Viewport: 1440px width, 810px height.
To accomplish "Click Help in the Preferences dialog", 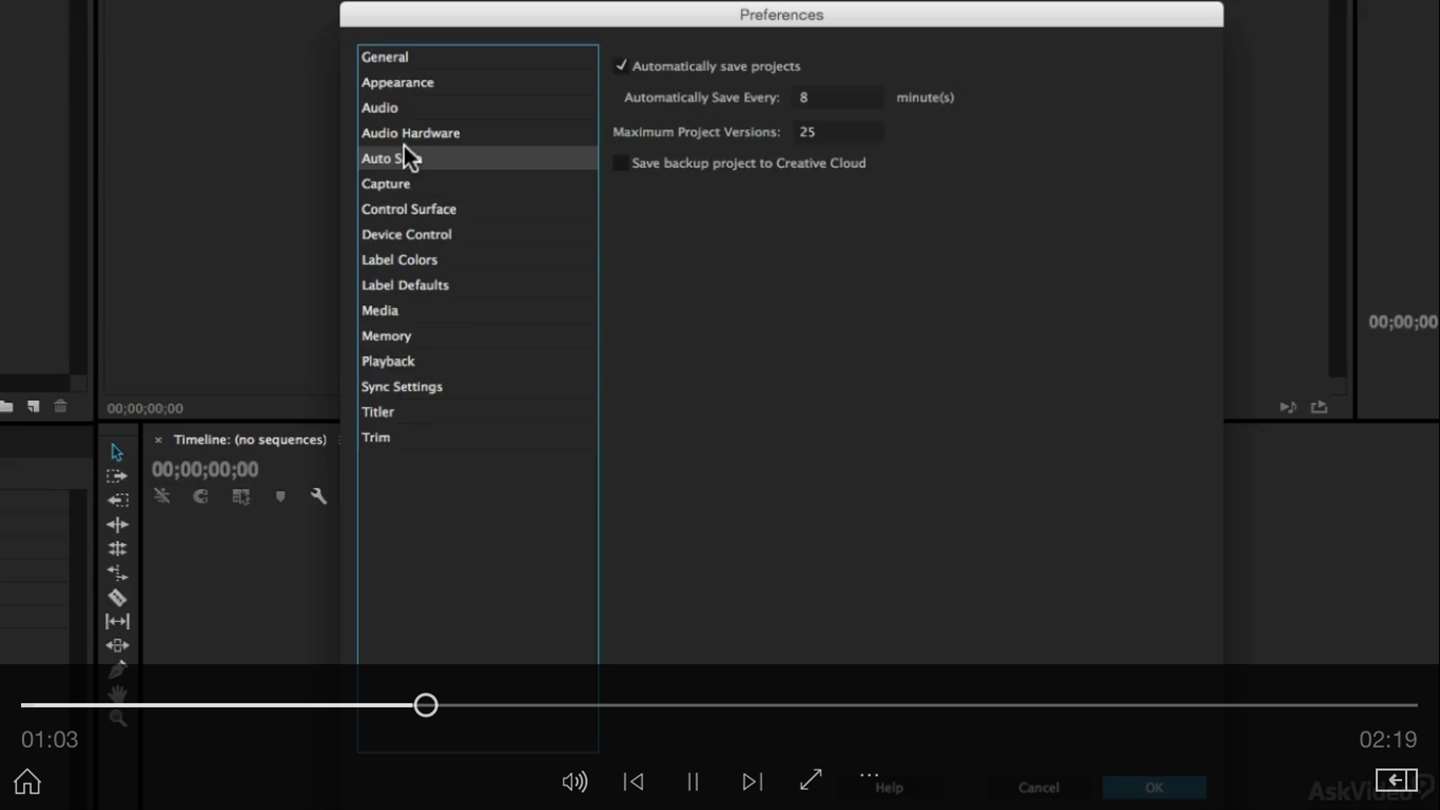I will point(889,788).
